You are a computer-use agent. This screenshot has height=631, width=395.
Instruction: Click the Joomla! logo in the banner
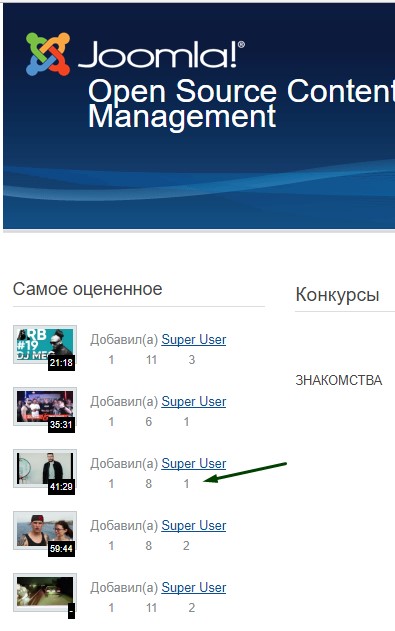(x=135, y=54)
